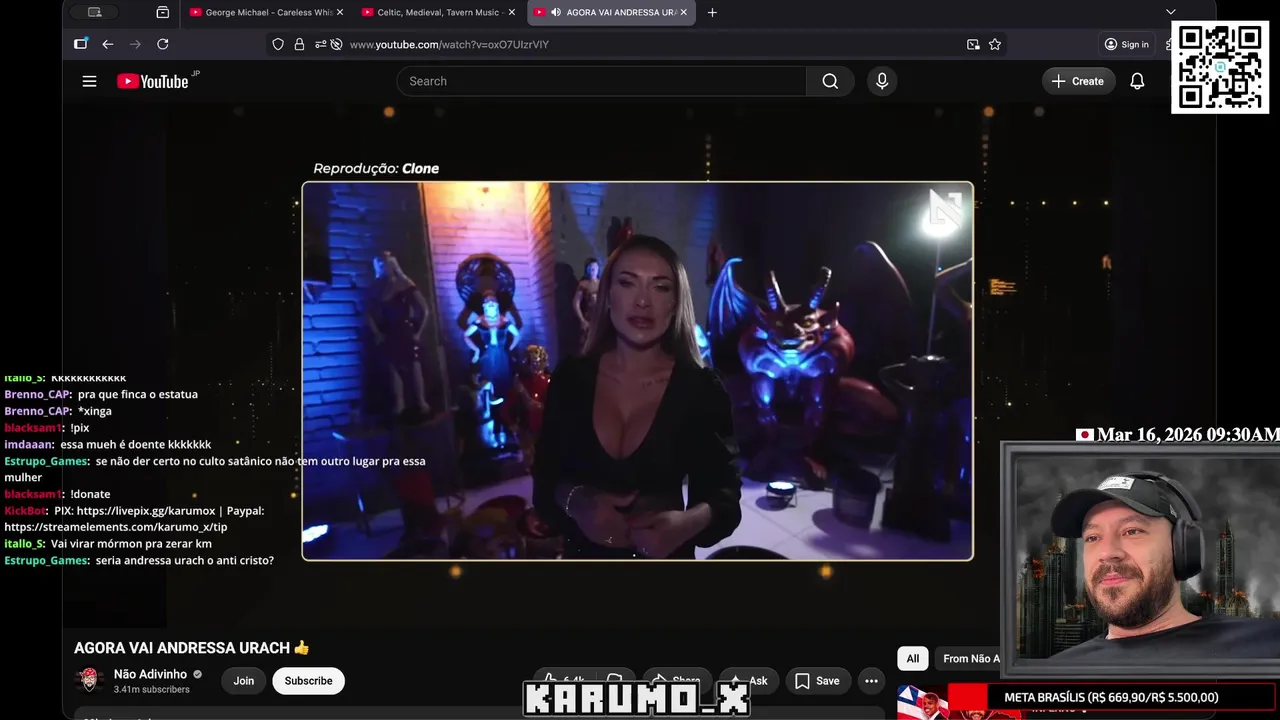Viewport: 1280px width, 720px height.
Task: Click chat message 'essa mueh é doente kkkkkkk'
Action: [x=135, y=444]
